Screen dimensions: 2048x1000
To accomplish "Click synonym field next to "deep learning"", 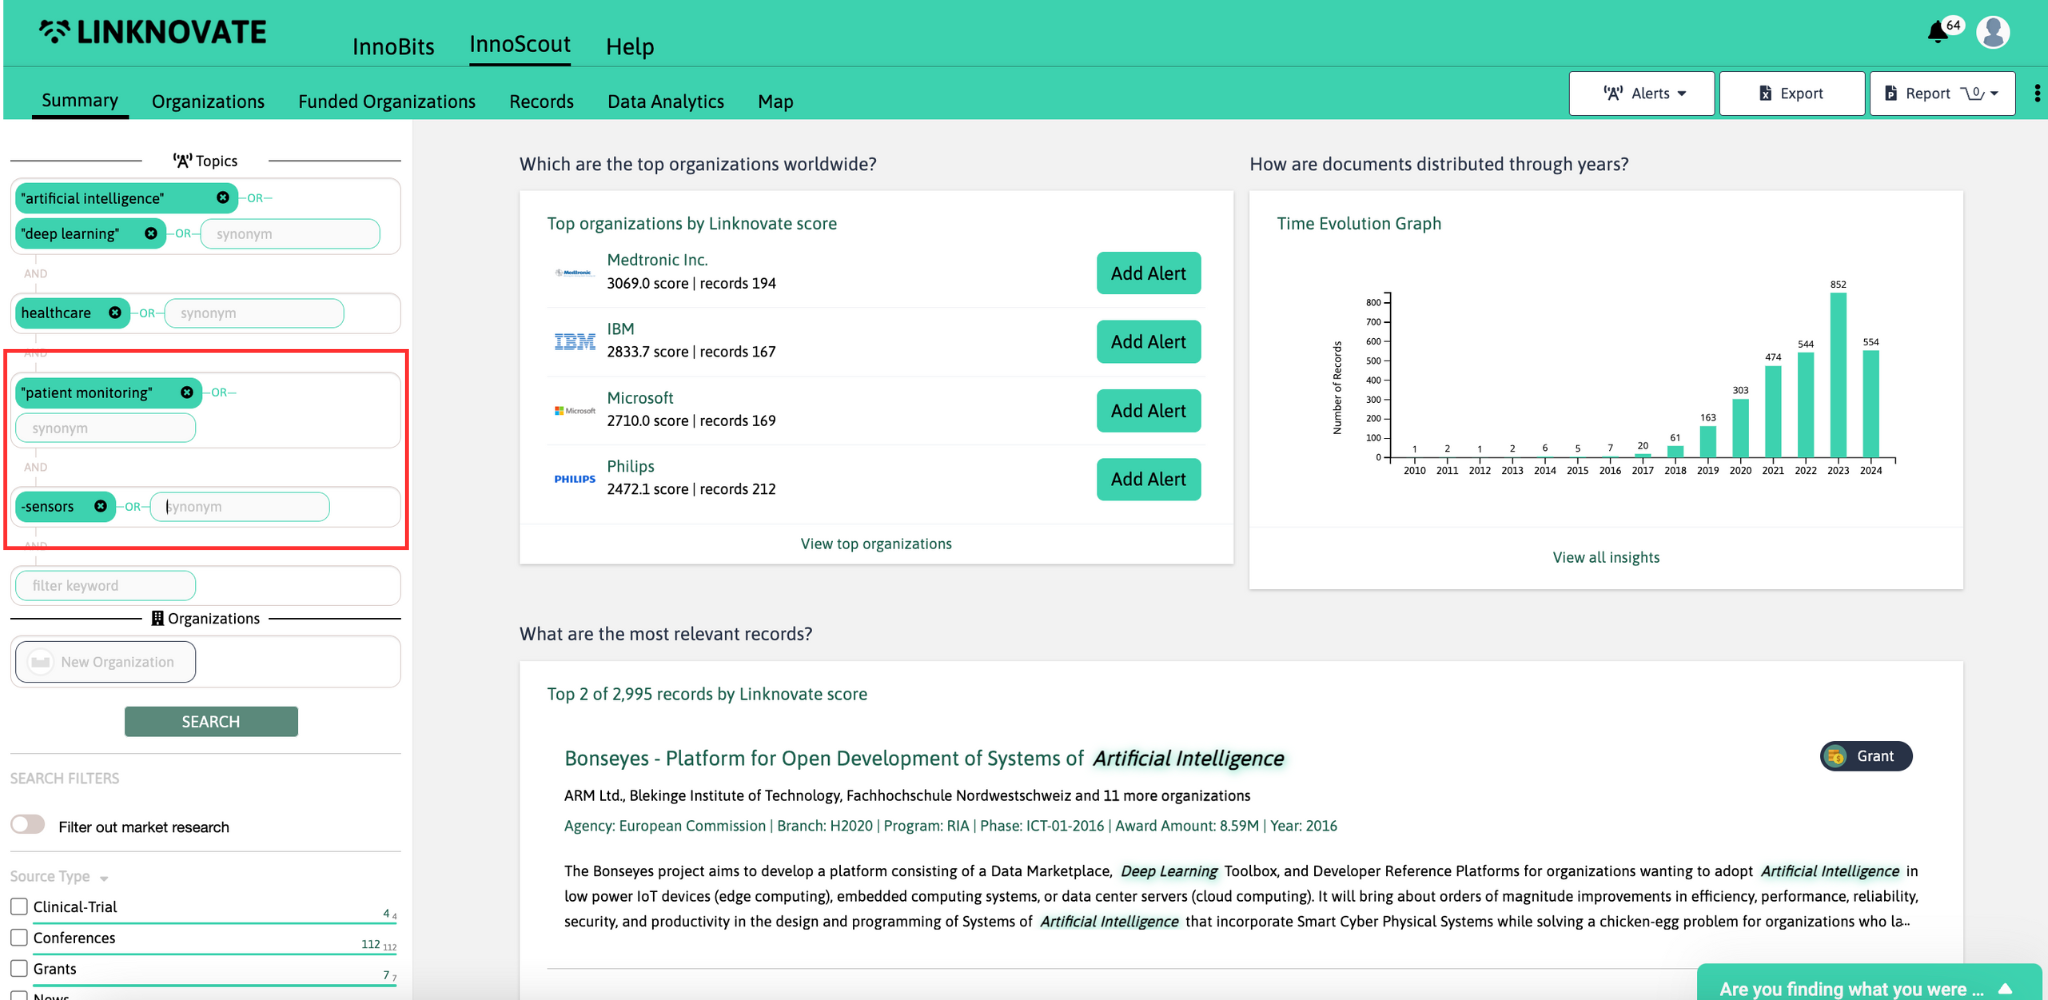I will (290, 234).
